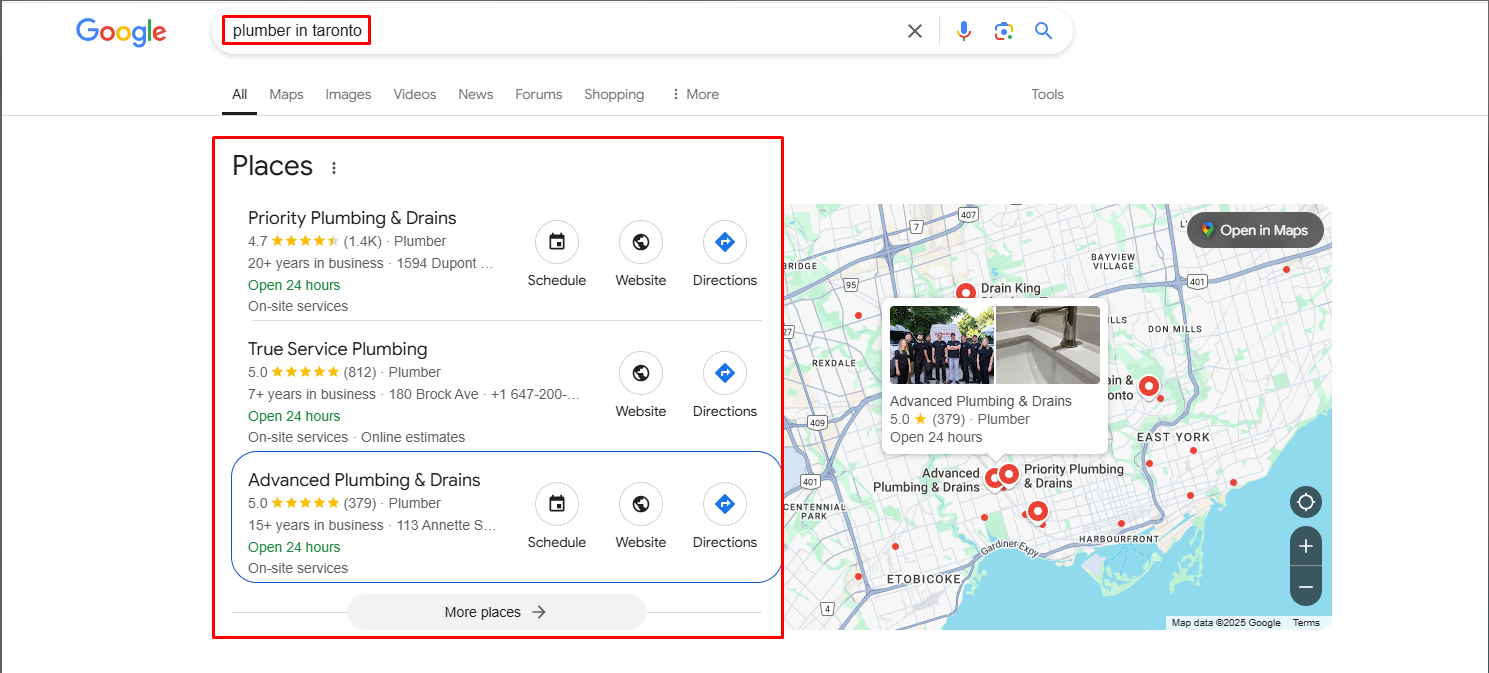This screenshot has height=673, width=1489.
Task: Click the (1.4K) review count text
Action: [363, 241]
